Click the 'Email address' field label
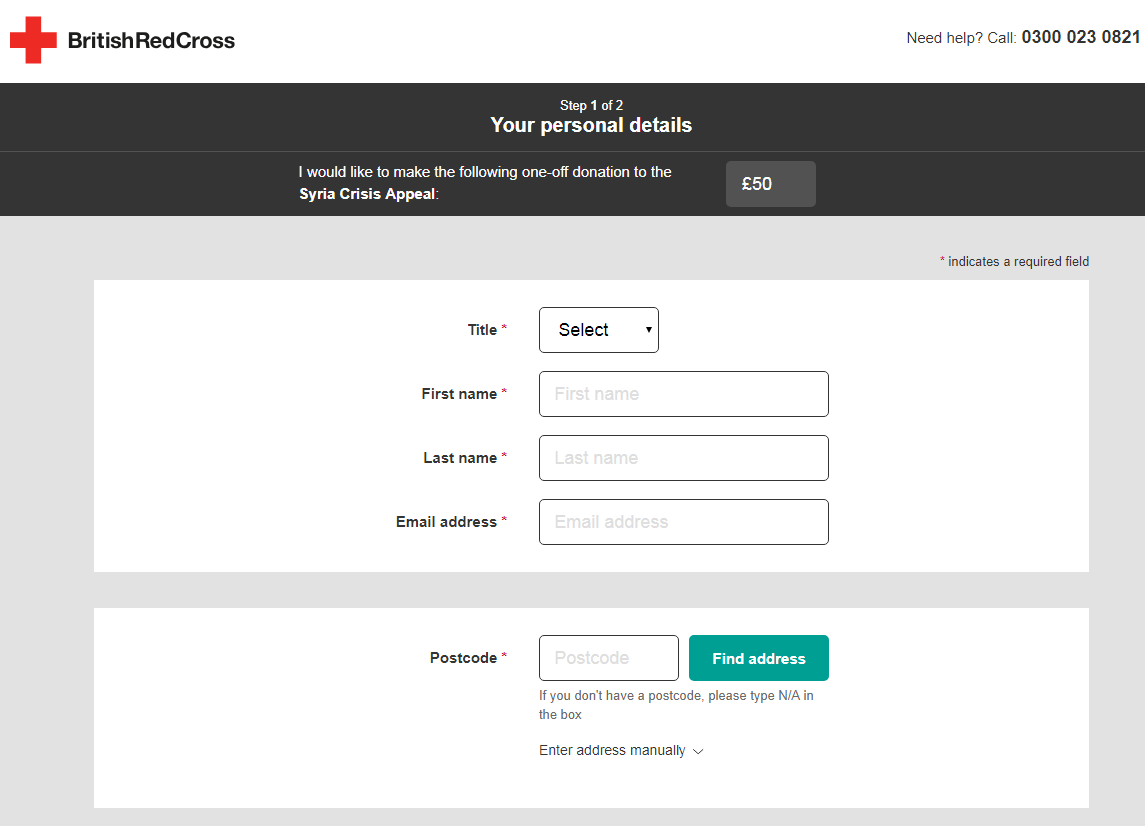 (x=446, y=522)
